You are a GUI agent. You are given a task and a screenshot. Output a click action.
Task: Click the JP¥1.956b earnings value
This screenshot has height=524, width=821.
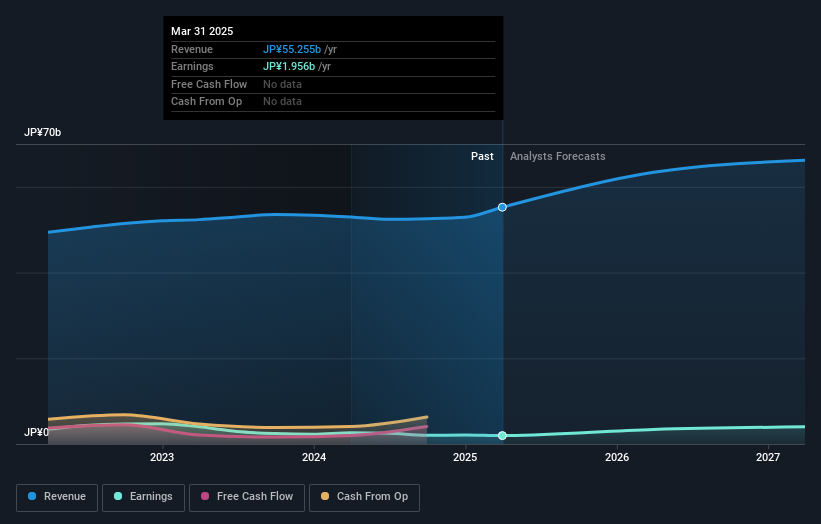click(289, 66)
